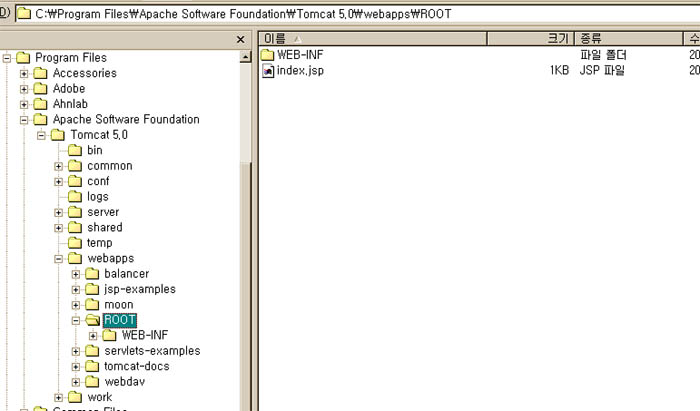Select the open ROOT folder icon

pyautogui.click(x=93, y=320)
